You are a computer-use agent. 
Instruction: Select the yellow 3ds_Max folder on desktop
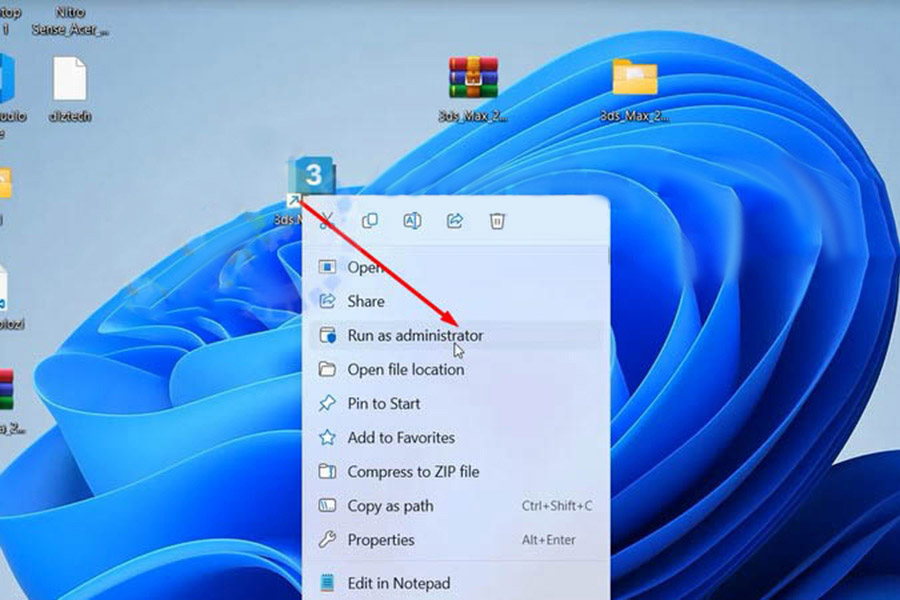click(634, 80)
